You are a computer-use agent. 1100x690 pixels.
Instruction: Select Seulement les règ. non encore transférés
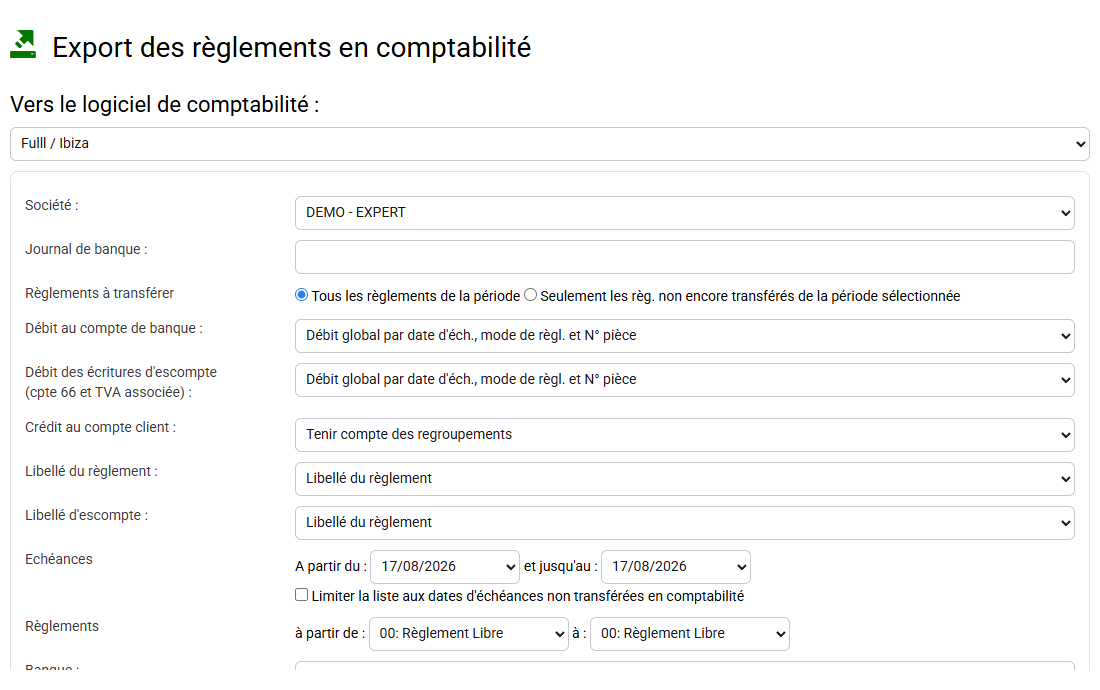[530, 295]
